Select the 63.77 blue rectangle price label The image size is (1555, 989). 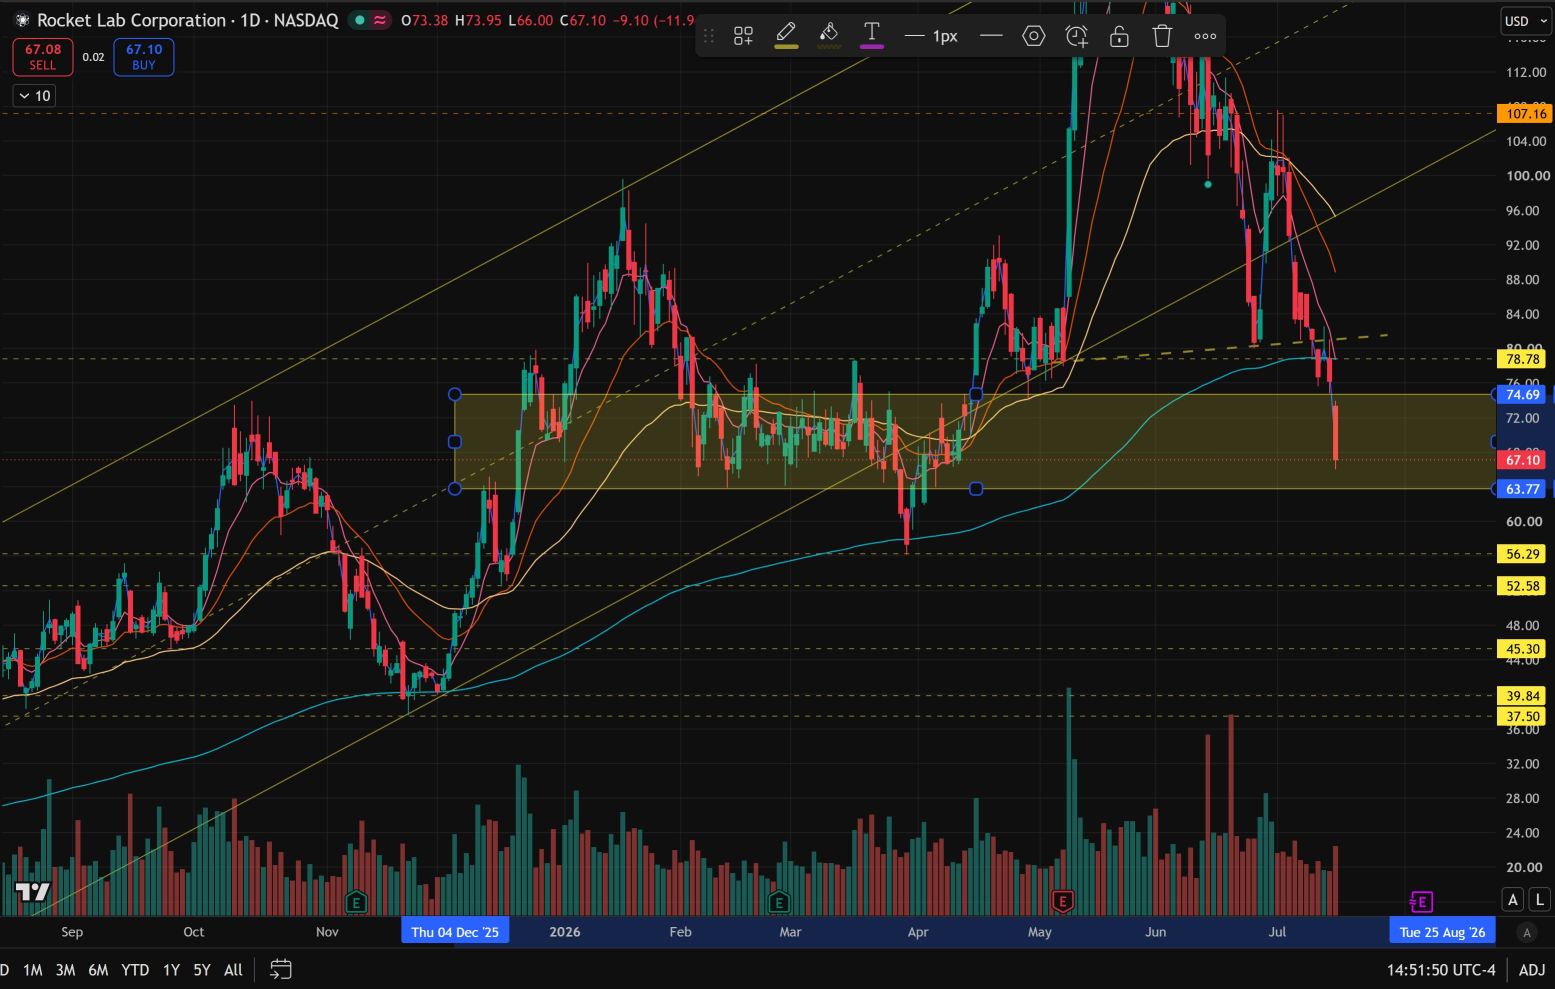1522,489
